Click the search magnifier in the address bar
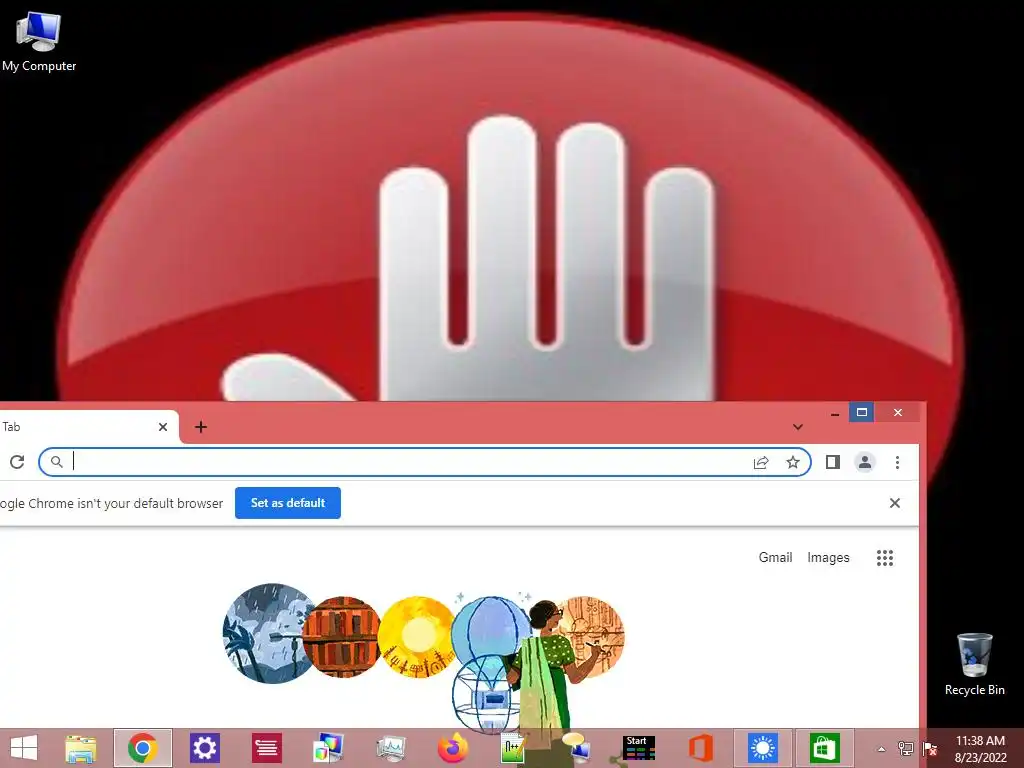Viewport: 1024px width, 768px height. [x=57, y=462]
